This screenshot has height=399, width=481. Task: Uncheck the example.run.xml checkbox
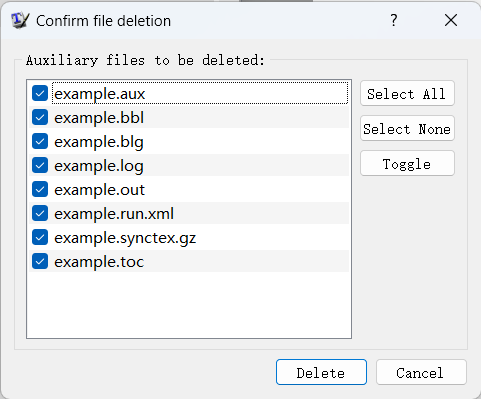(x=40, y=213)
